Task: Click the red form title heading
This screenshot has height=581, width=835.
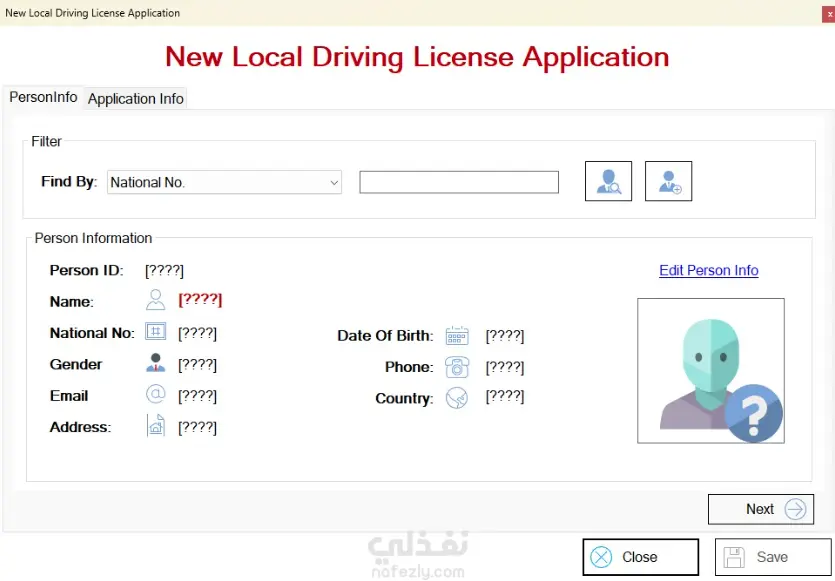Action: pos(417,56)
